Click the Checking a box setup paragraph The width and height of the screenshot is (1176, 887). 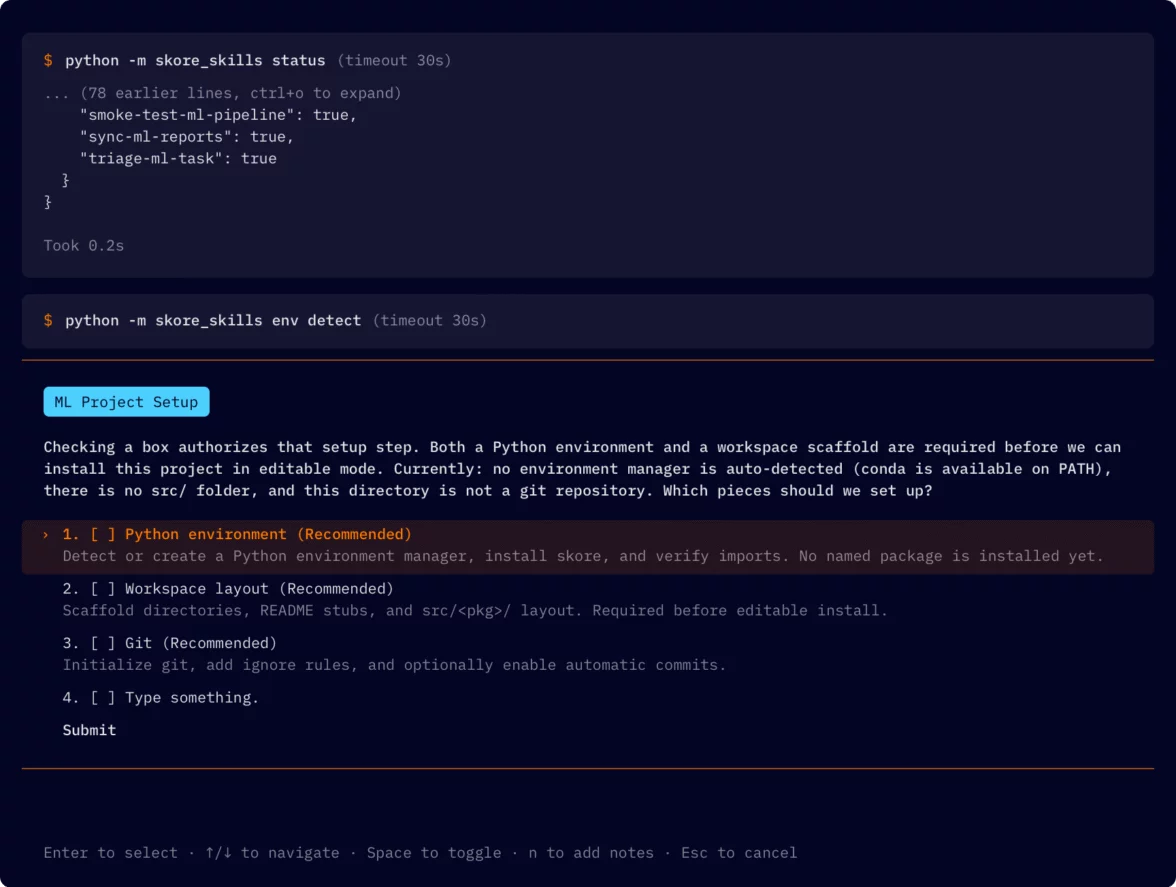tap(583, 469)
